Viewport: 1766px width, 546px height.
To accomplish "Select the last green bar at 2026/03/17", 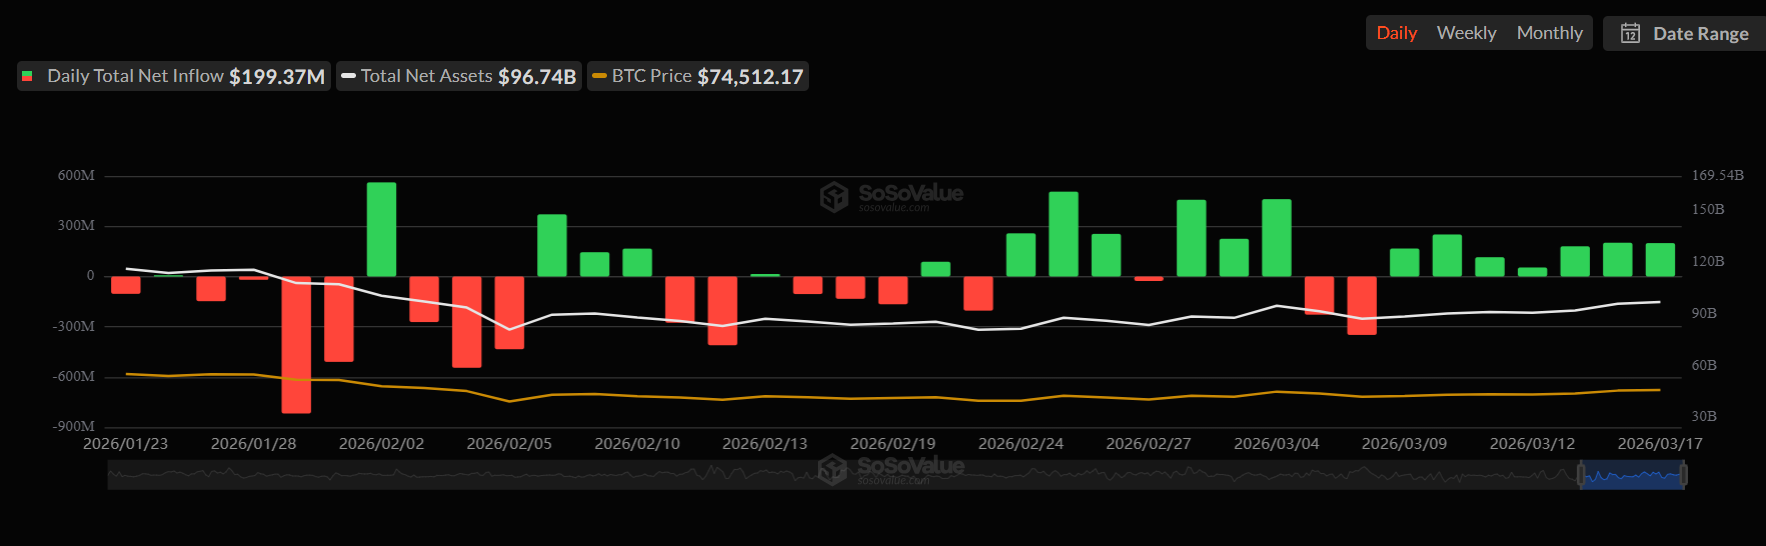I will pyautogui.click(x=1660, y=260).
